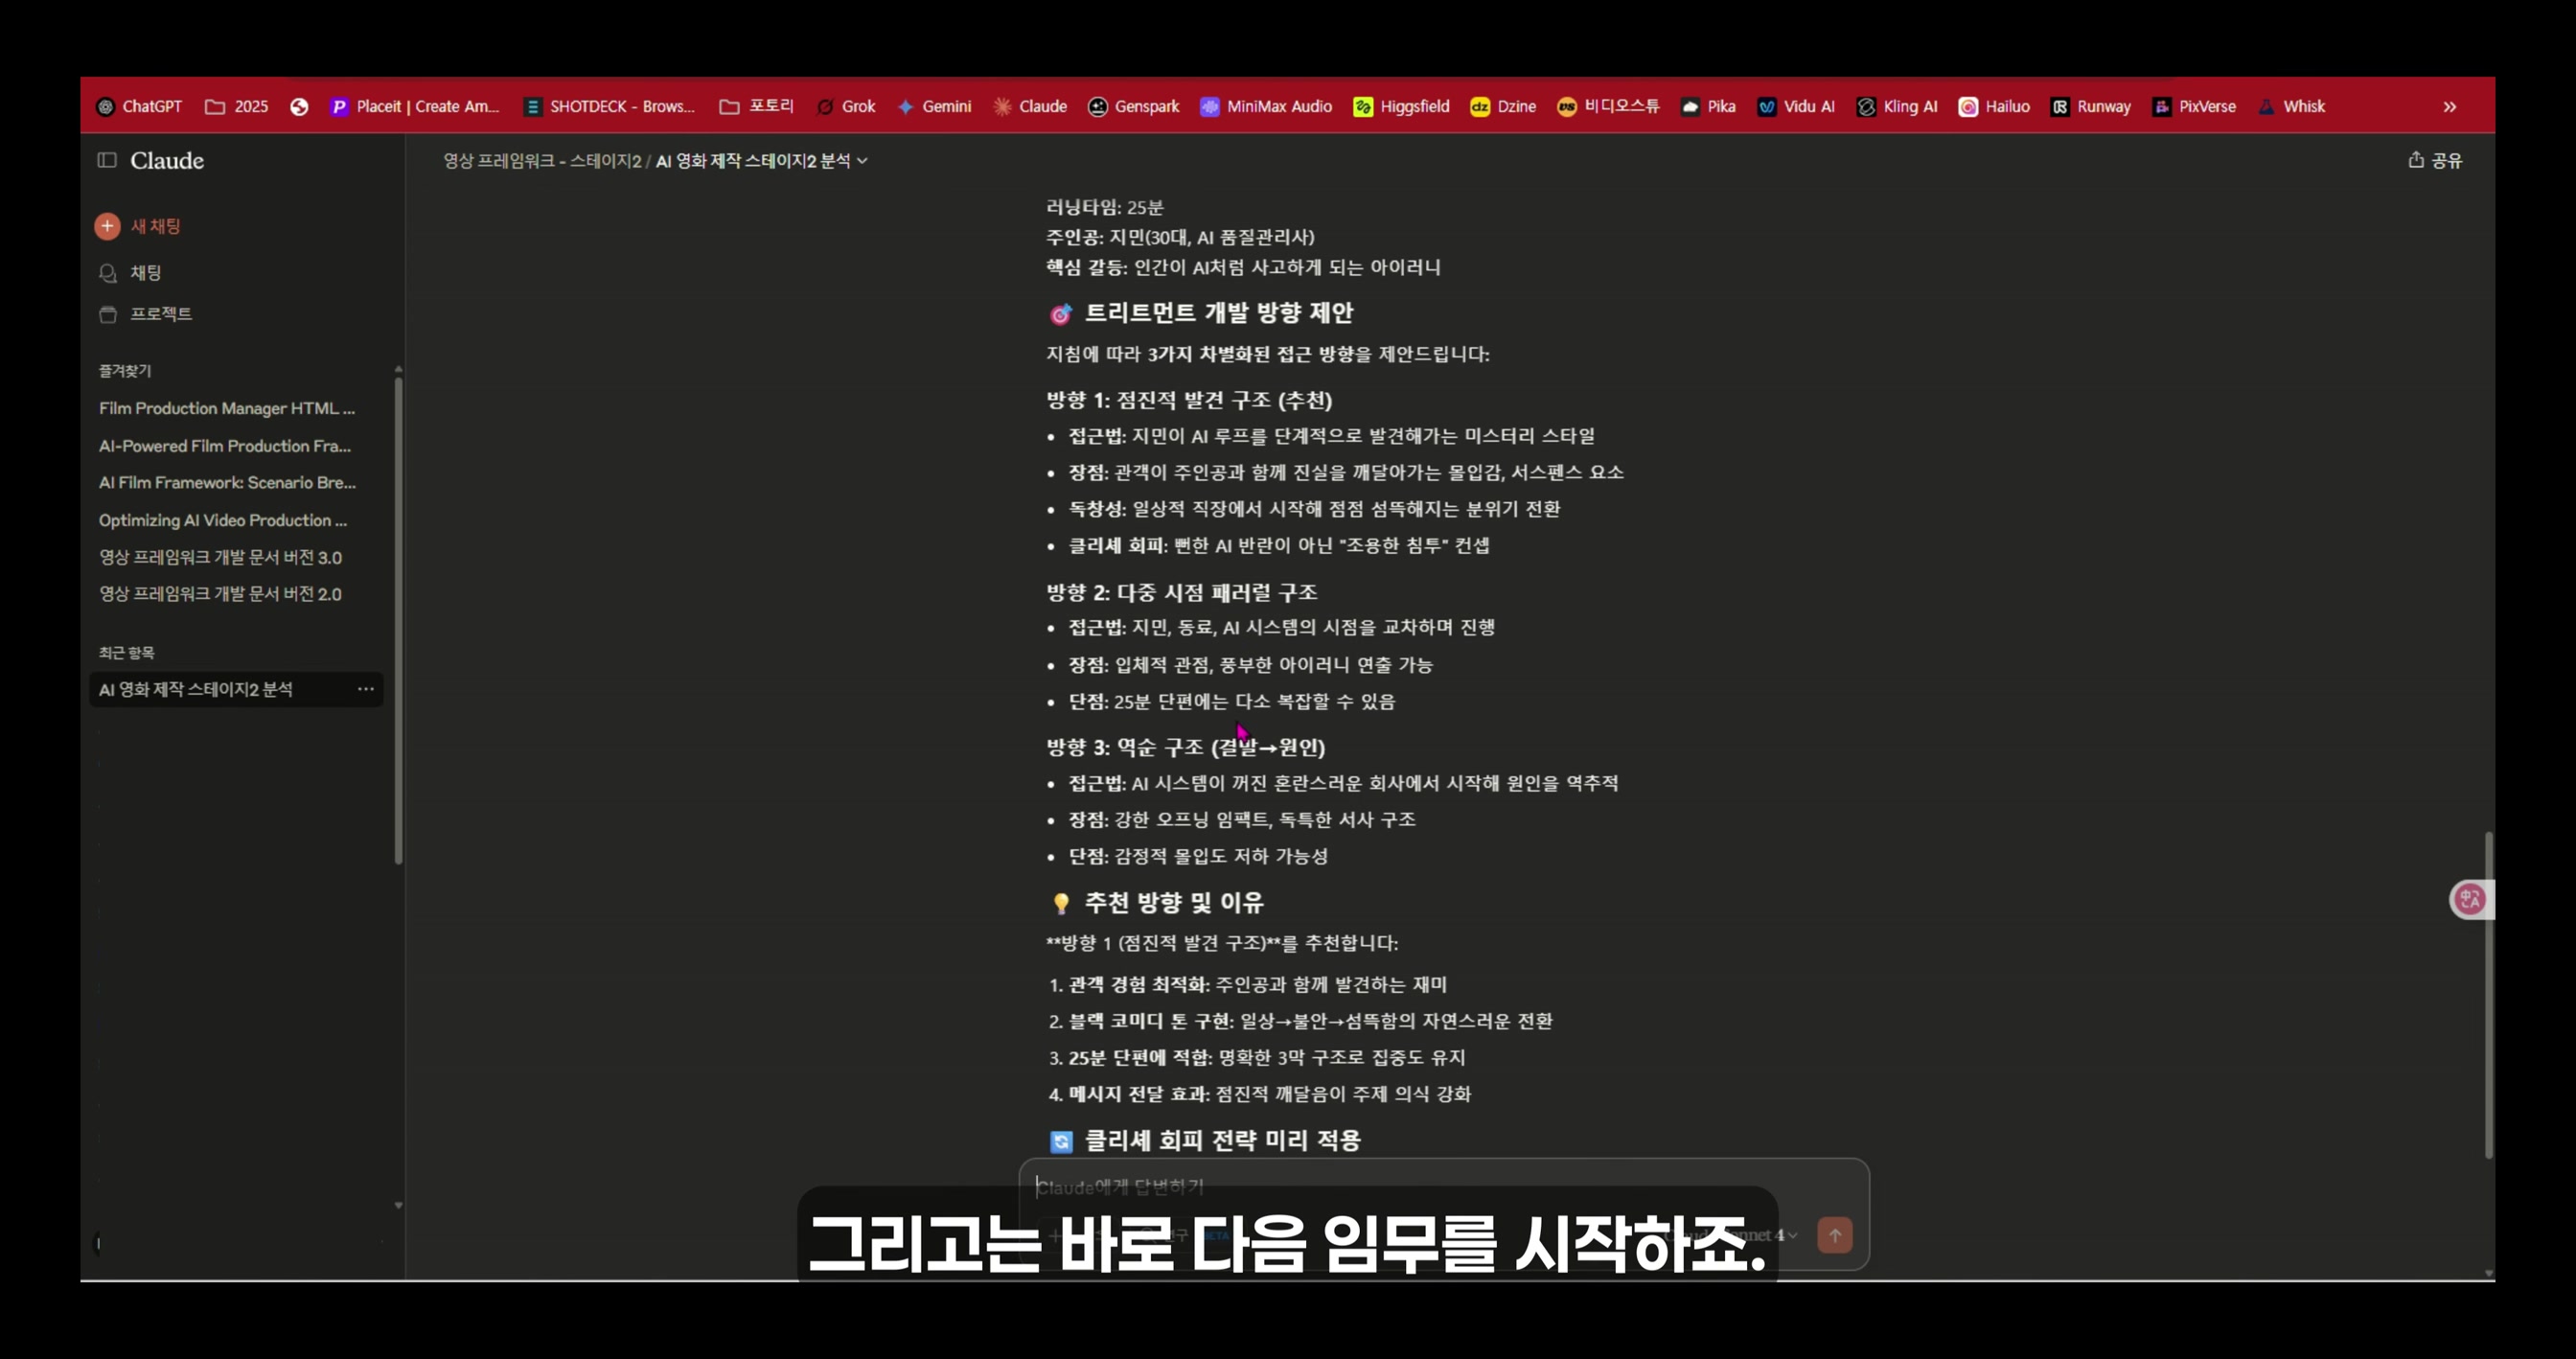Image resolution: width=2576 pixels, height=1359 pixels.
Task: Open the 채팅 list in sidebar
Action: pos(131,273)
